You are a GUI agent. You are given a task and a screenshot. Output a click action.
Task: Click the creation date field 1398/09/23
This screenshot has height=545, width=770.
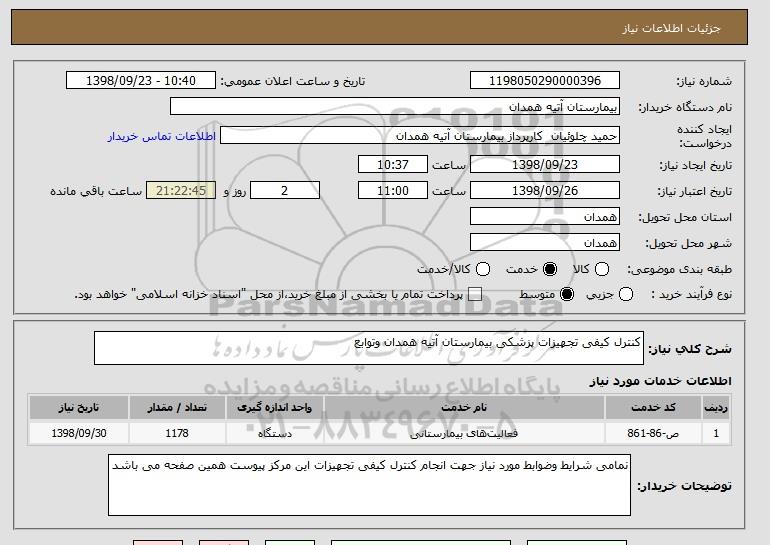545,164
